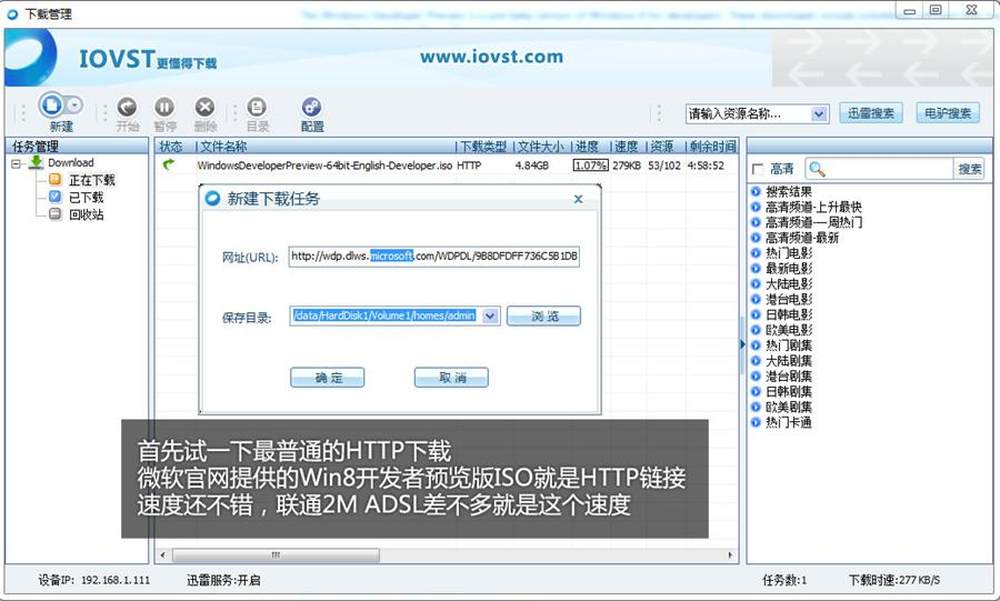Open the 热门剧集 category

click(788, 345)
